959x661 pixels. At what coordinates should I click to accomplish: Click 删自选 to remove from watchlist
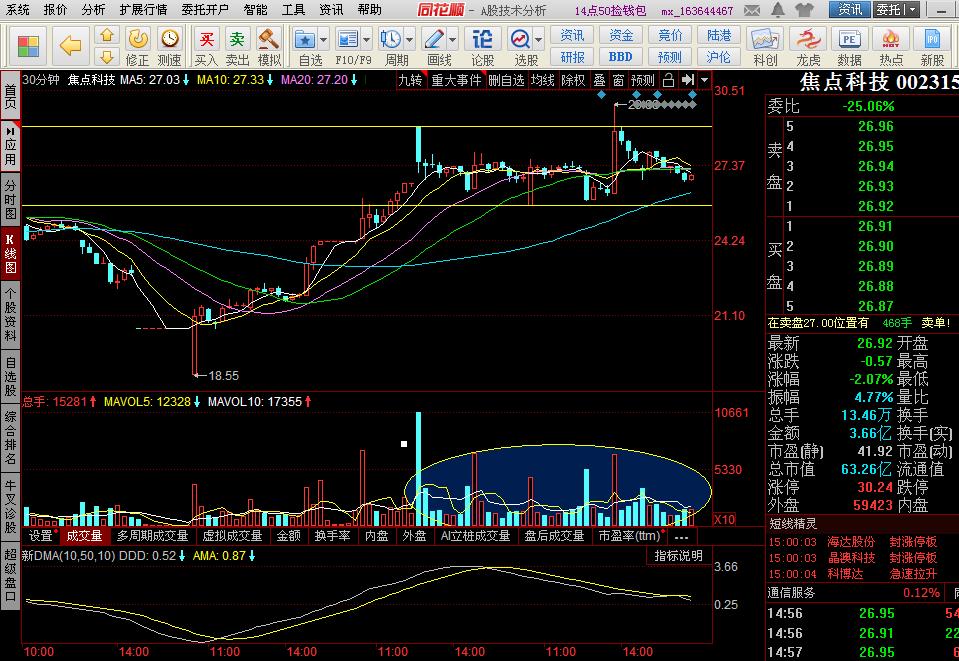506,80
